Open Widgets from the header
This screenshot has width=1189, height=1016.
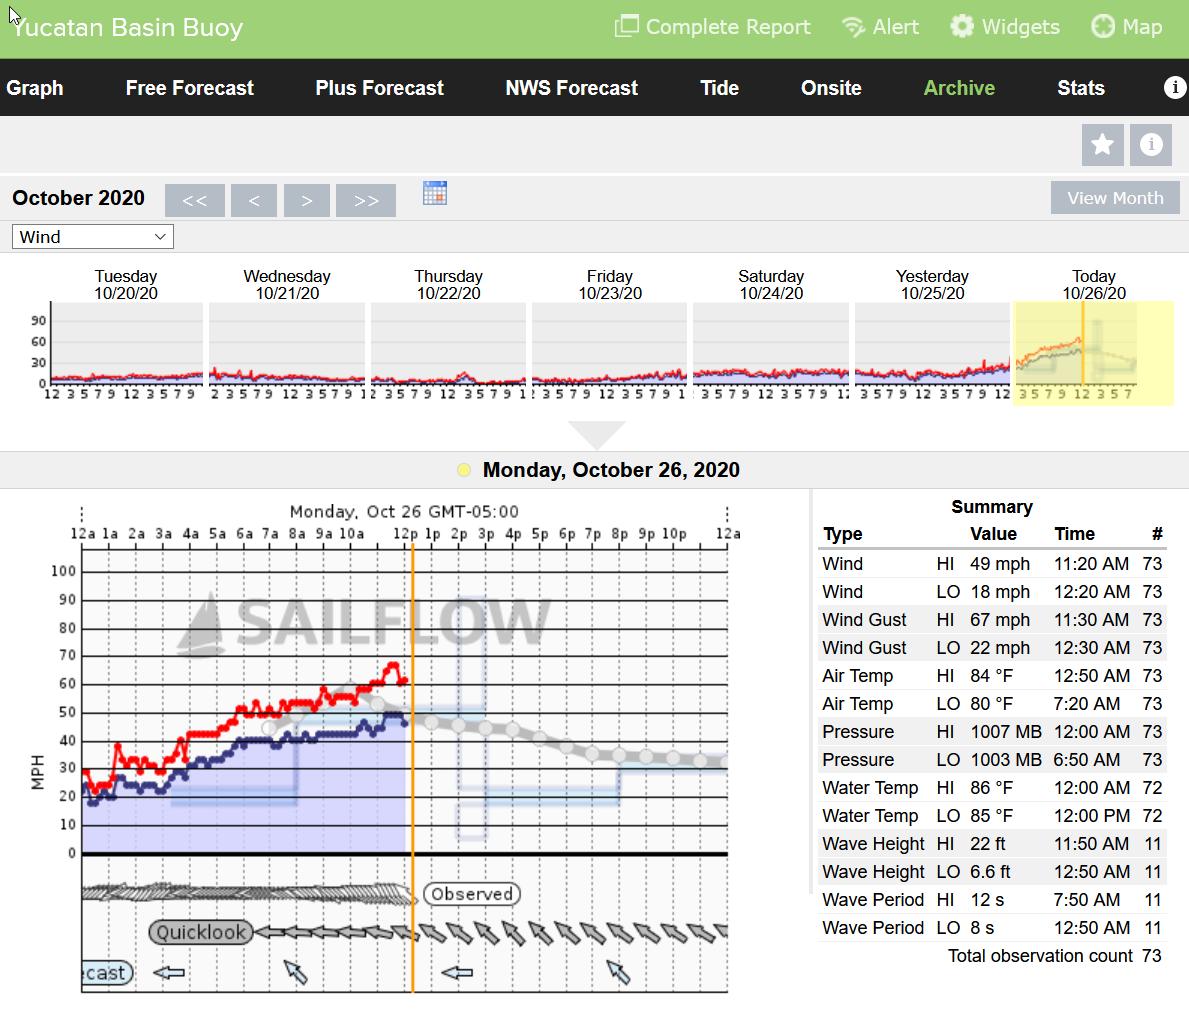[x=1005, y=27]
